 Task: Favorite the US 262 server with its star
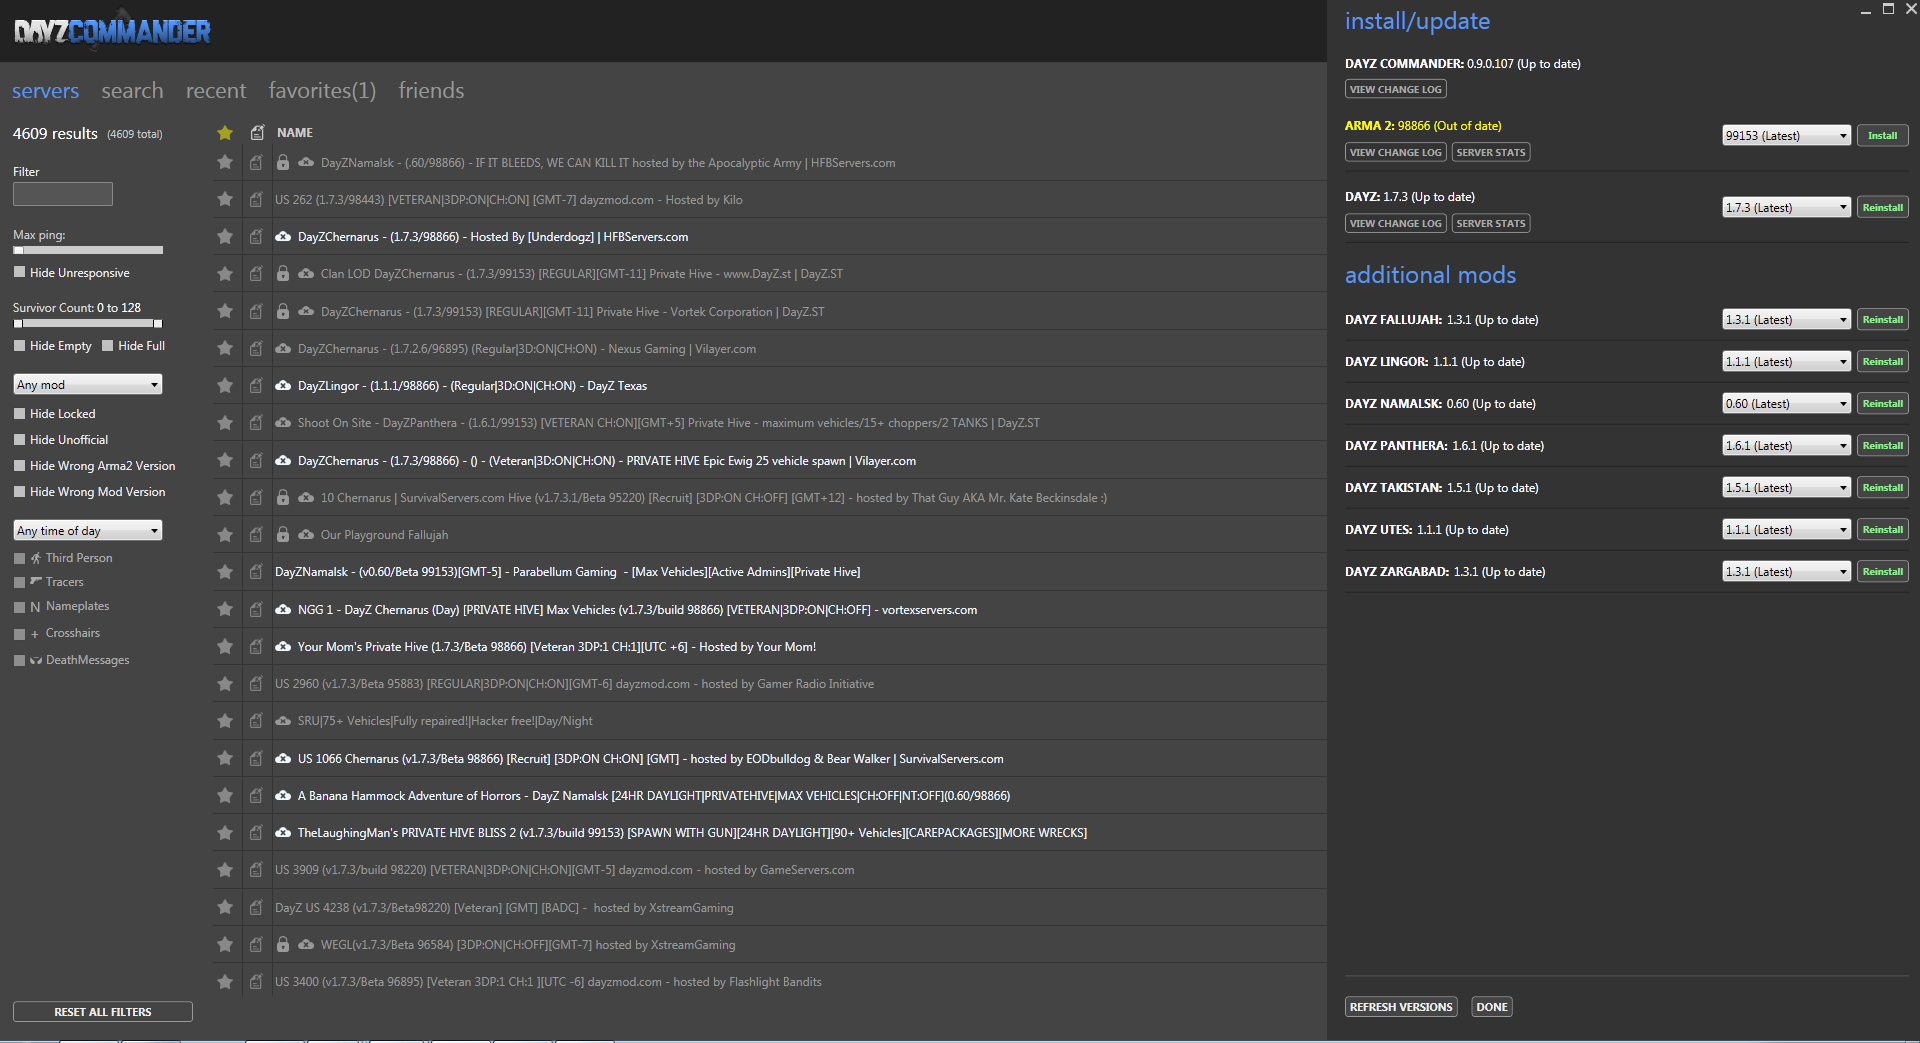(x=225, y=200)
